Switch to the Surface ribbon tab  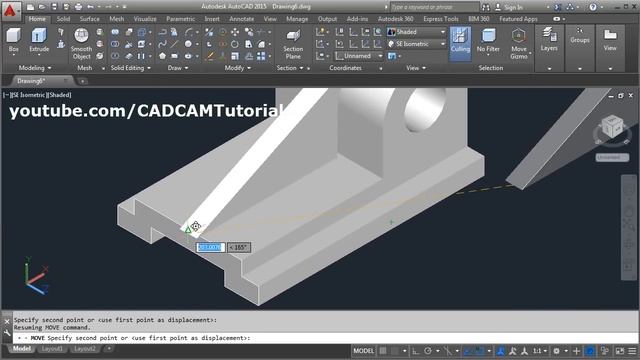pyautogui.click(x=89, y=19)
